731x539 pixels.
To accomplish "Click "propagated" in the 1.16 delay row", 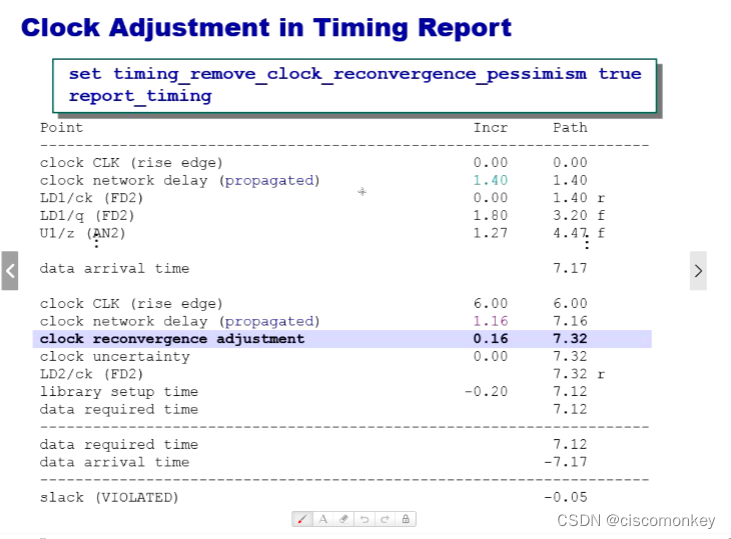I will point(269,321).
